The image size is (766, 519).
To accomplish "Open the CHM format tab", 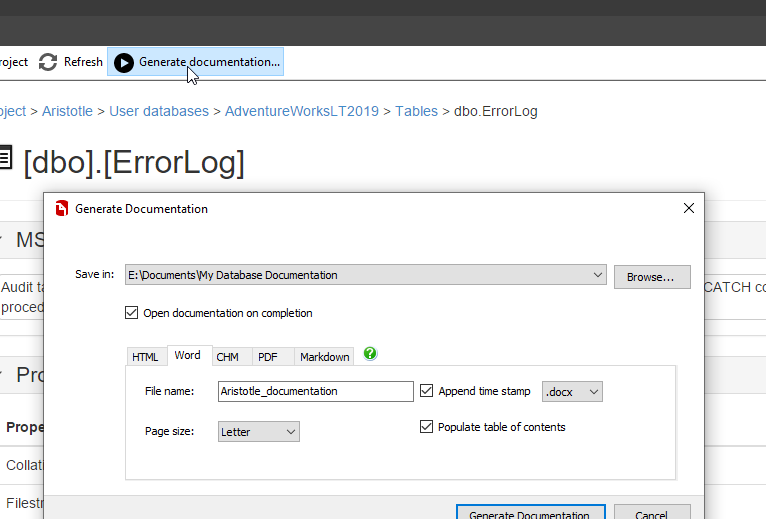I will click(x=227, y=357).
